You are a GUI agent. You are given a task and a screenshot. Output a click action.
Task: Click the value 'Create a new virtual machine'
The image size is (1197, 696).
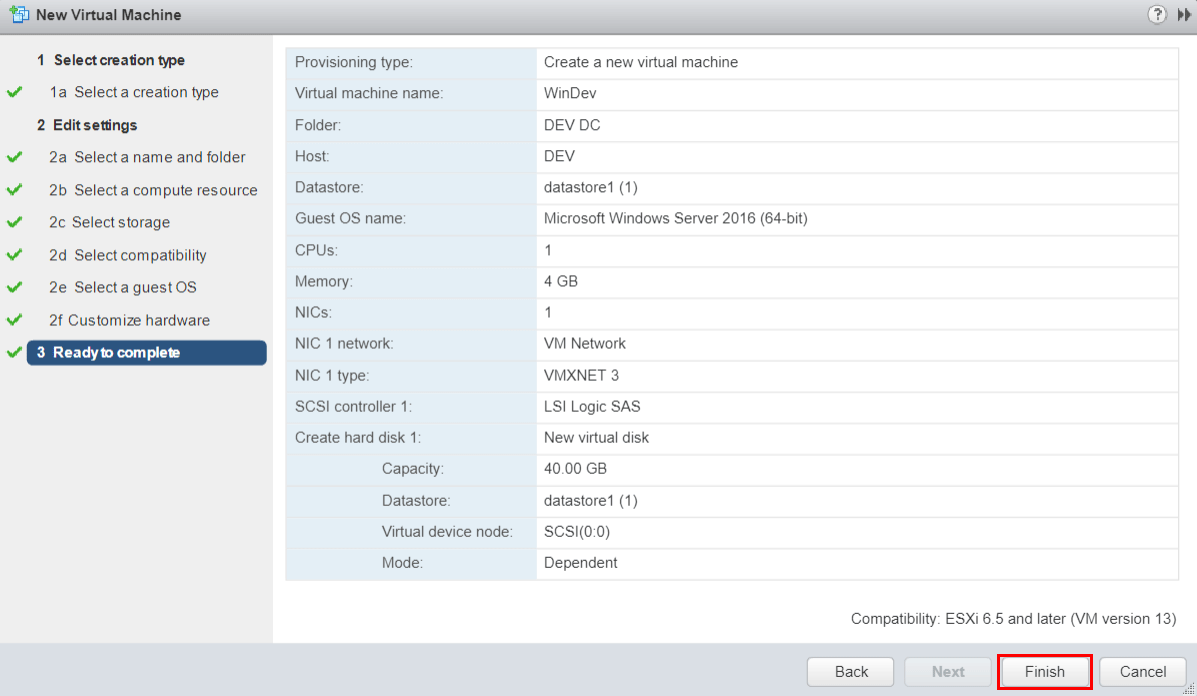tap(640, 63)
